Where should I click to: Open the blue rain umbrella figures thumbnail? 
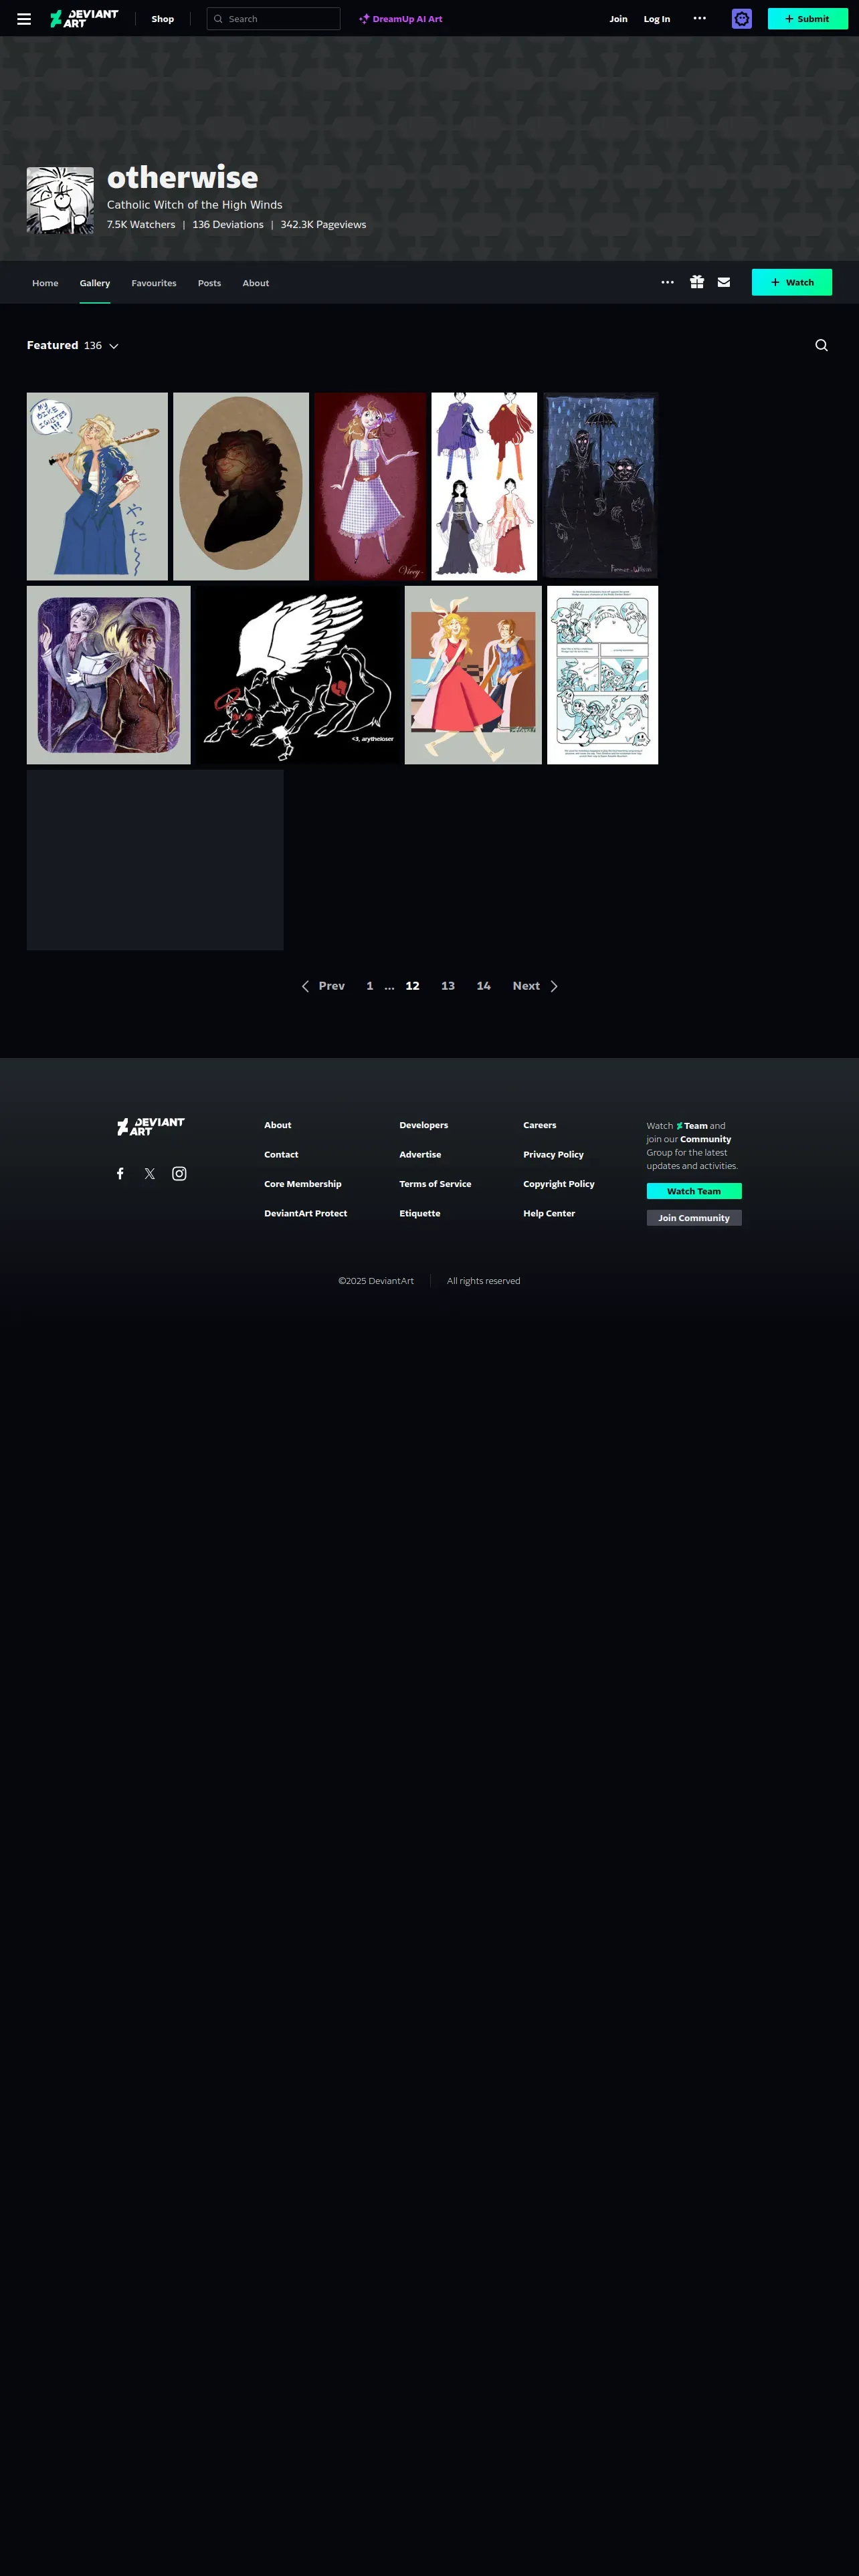(x=600, y=487)
